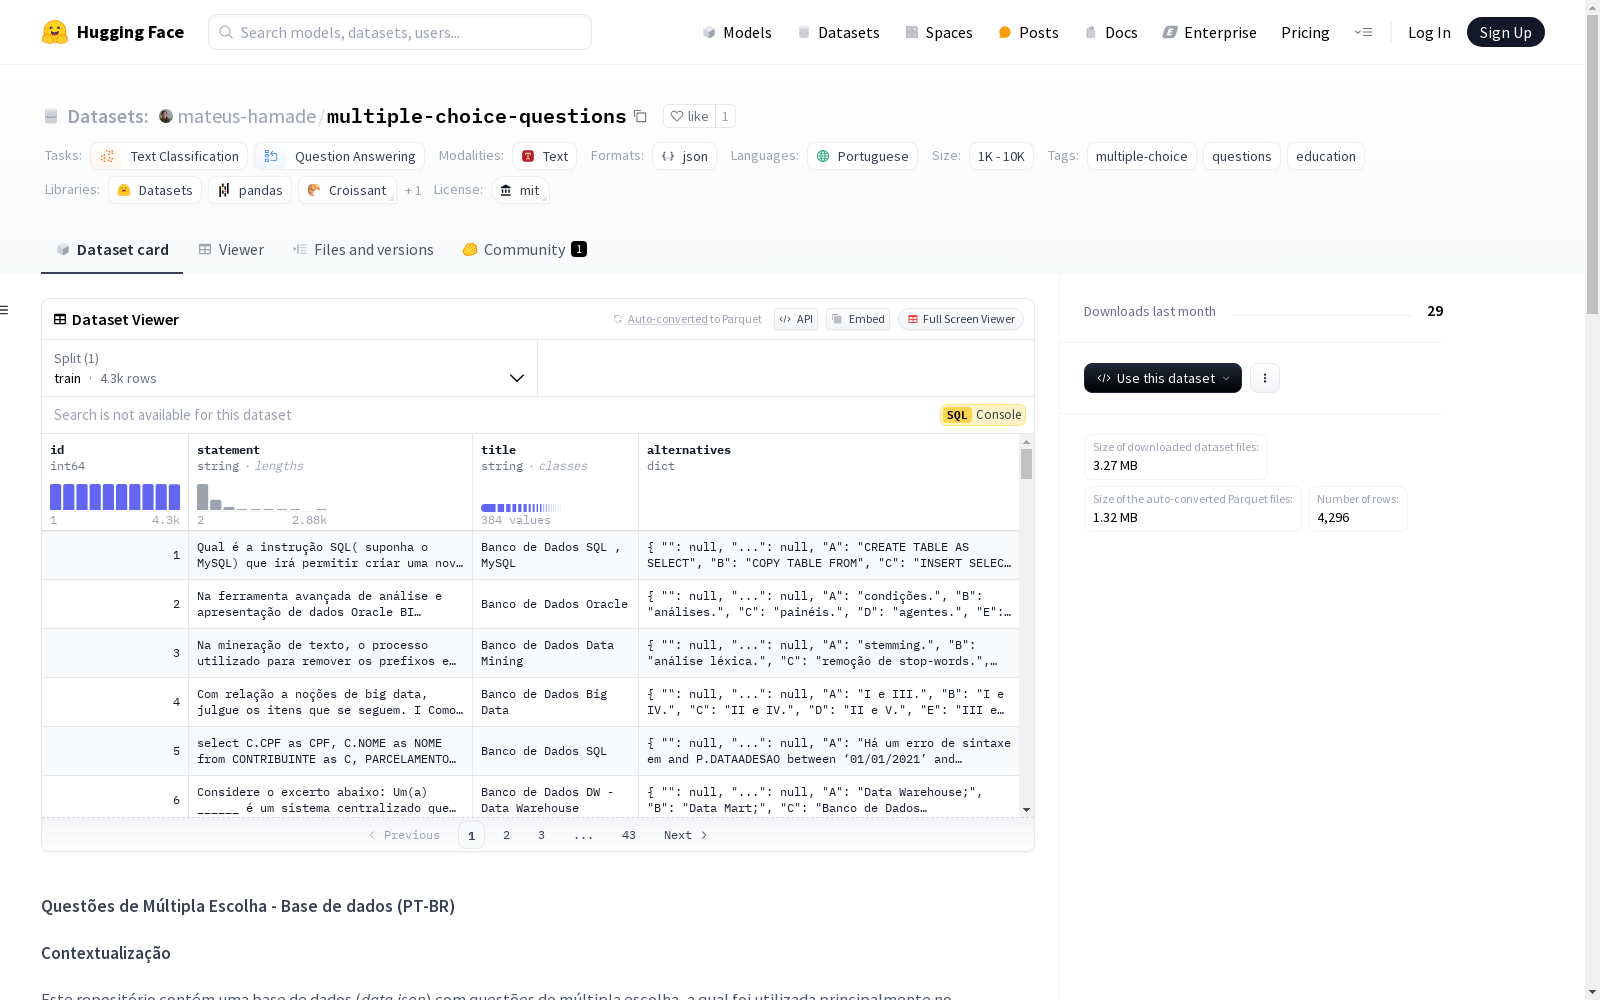The width and height of the screenshot is (1600, 1000).
Task: Click the Sign Up button
Action: (1505, 32)
